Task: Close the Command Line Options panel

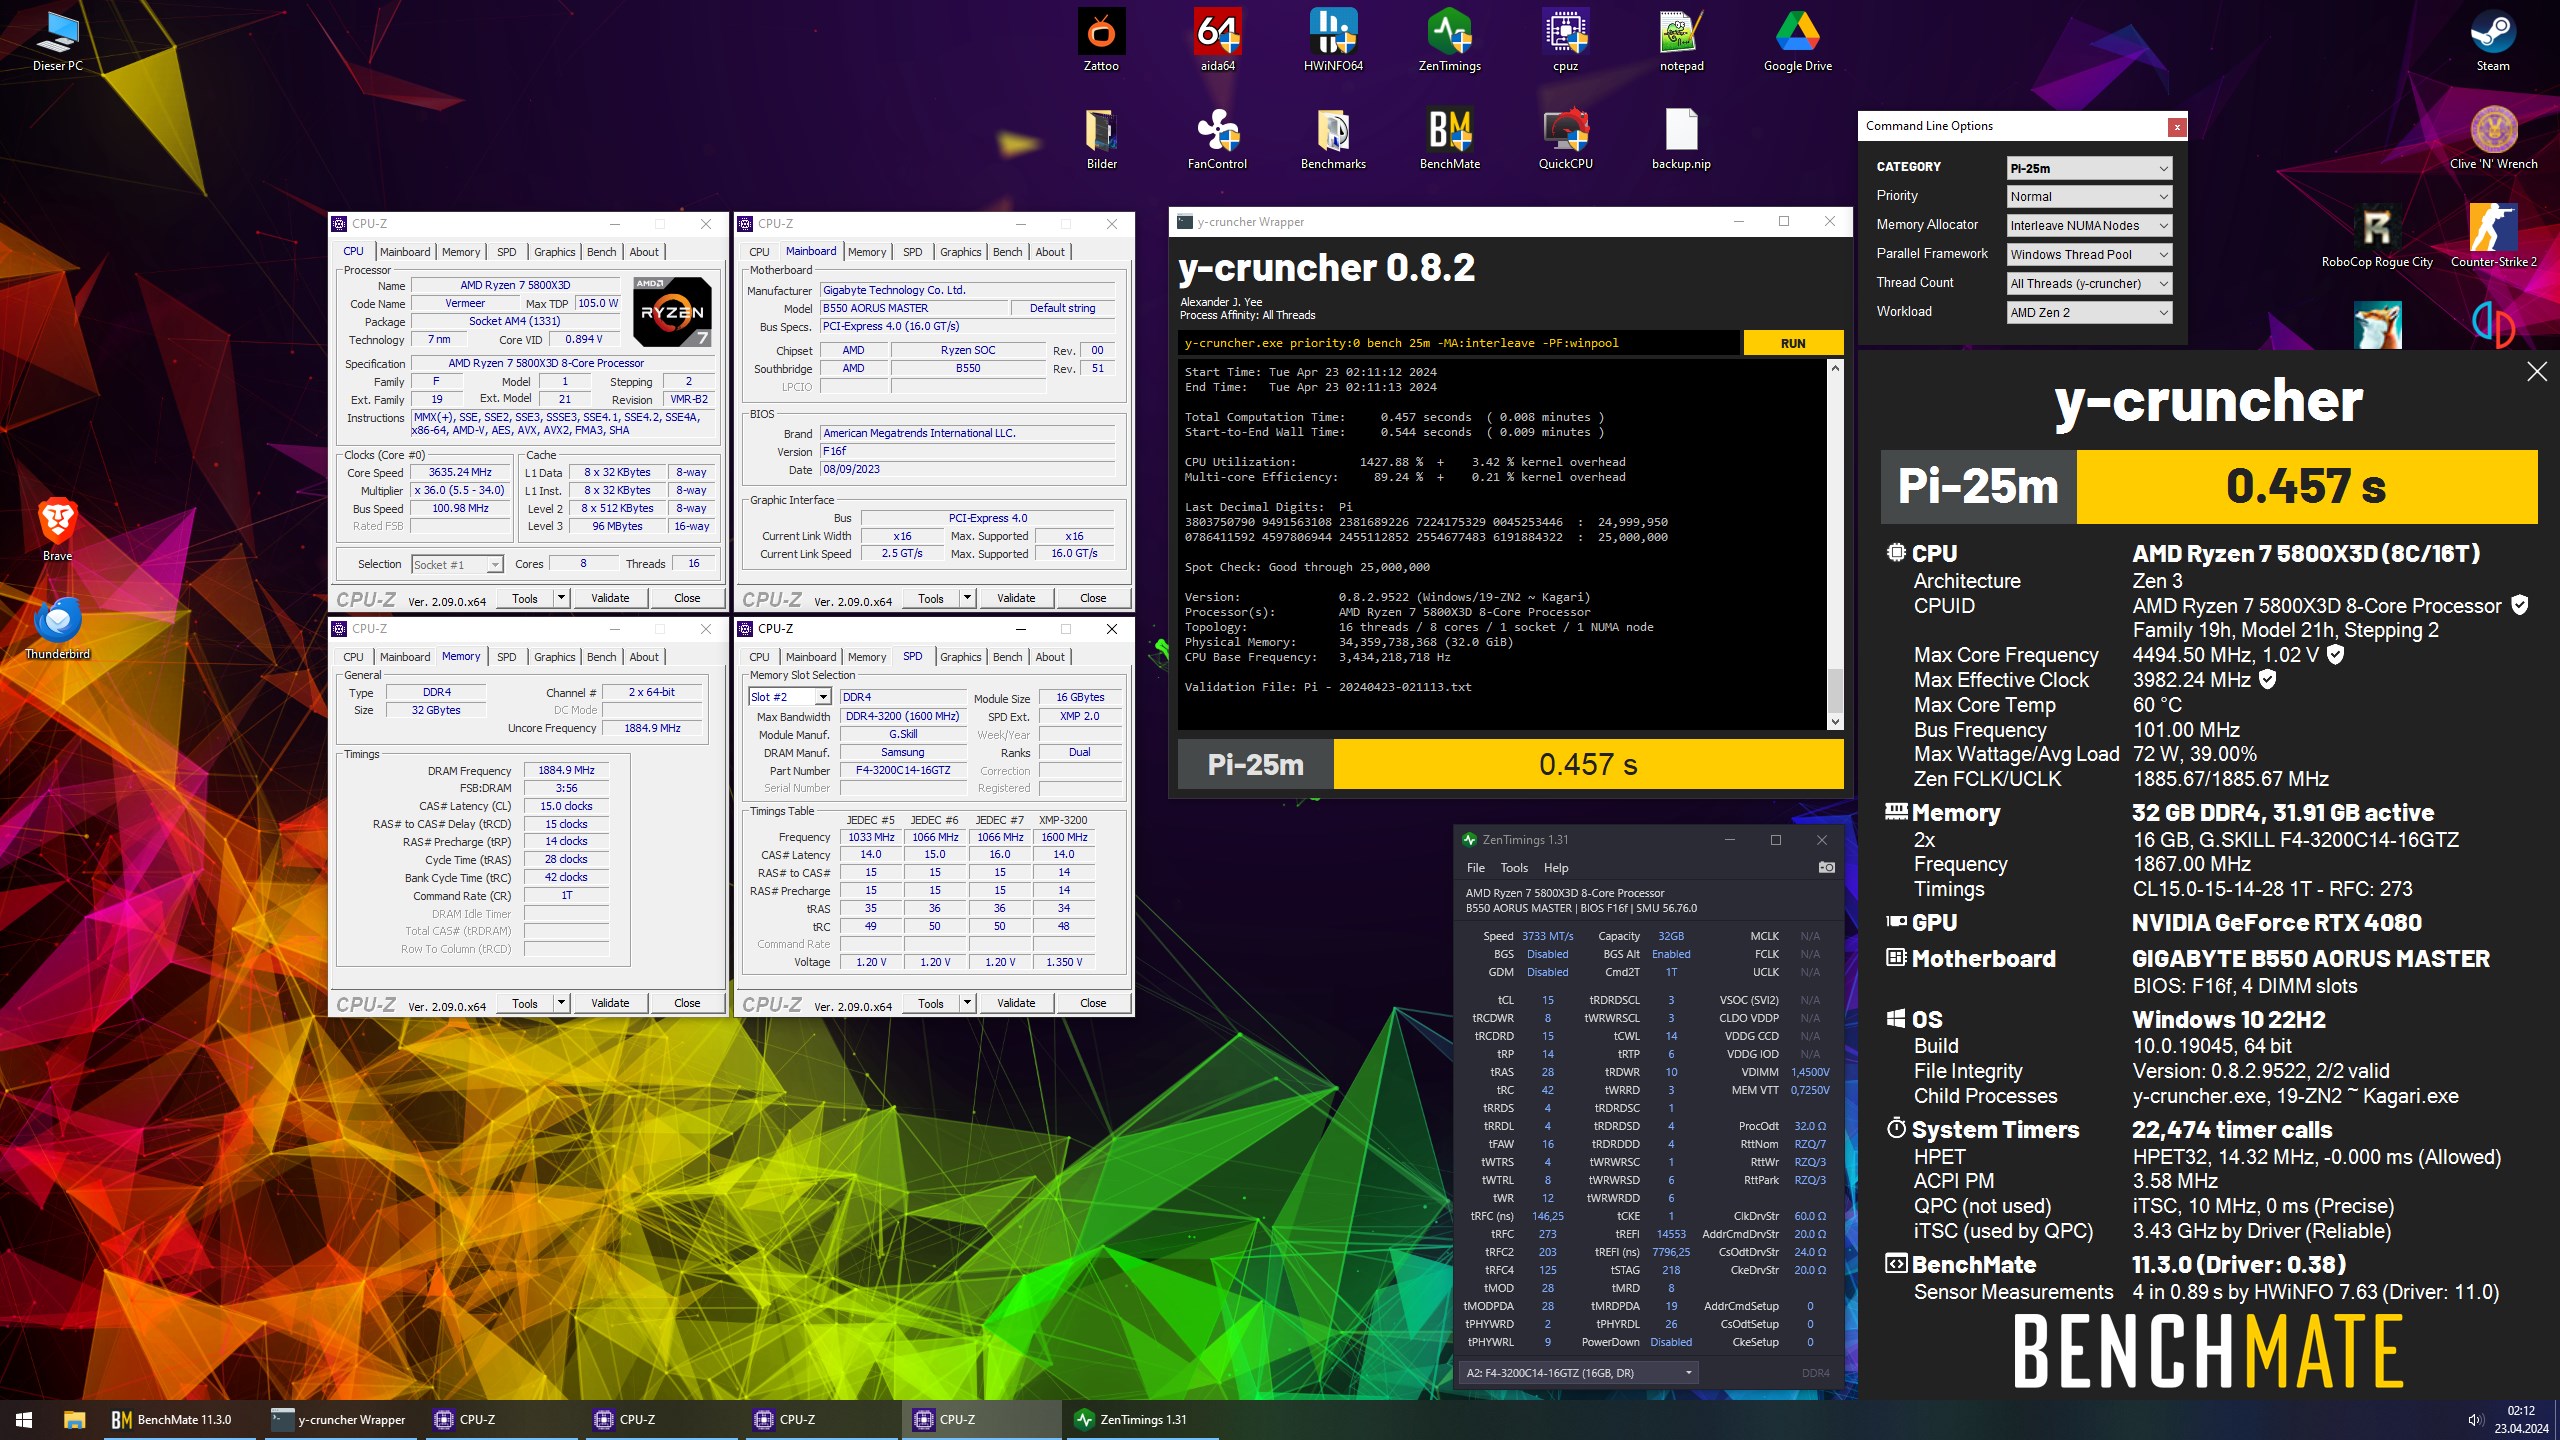Action: point(2176,127)
